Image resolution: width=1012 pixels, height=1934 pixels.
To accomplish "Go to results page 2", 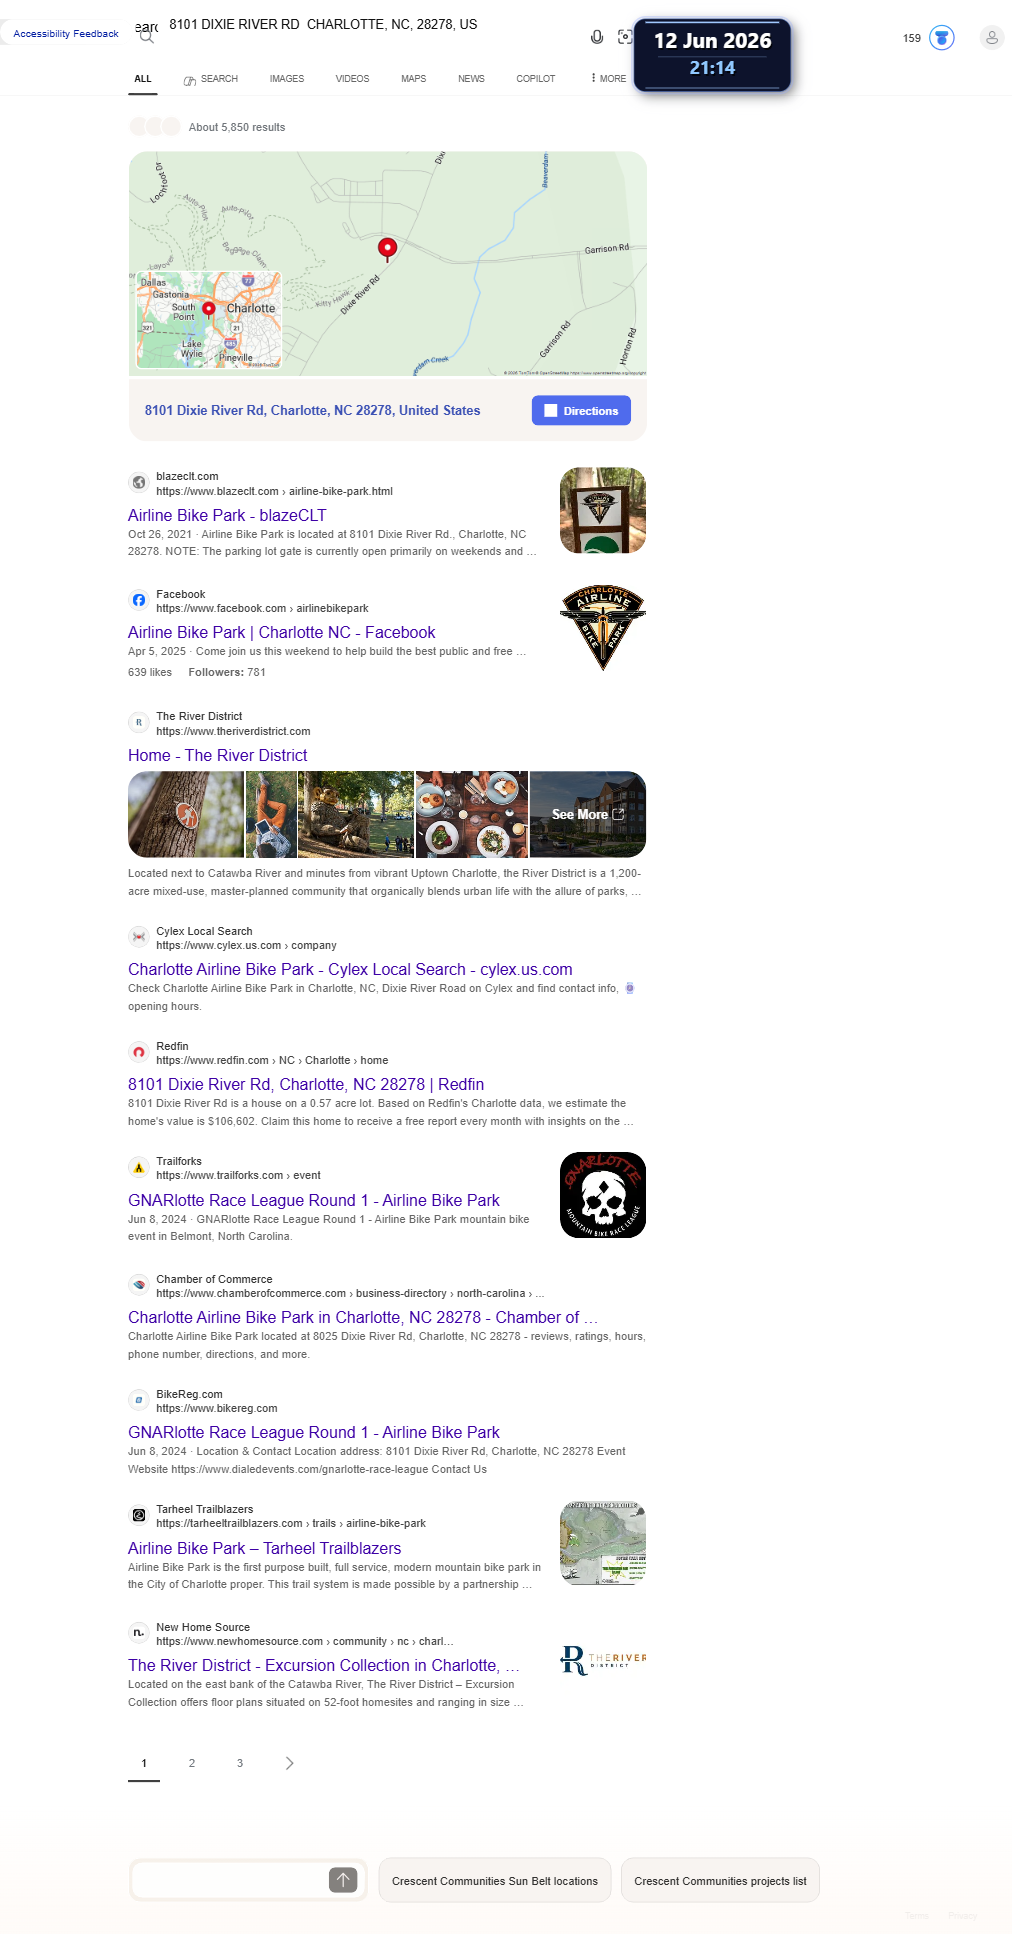I will (192, 1763).
